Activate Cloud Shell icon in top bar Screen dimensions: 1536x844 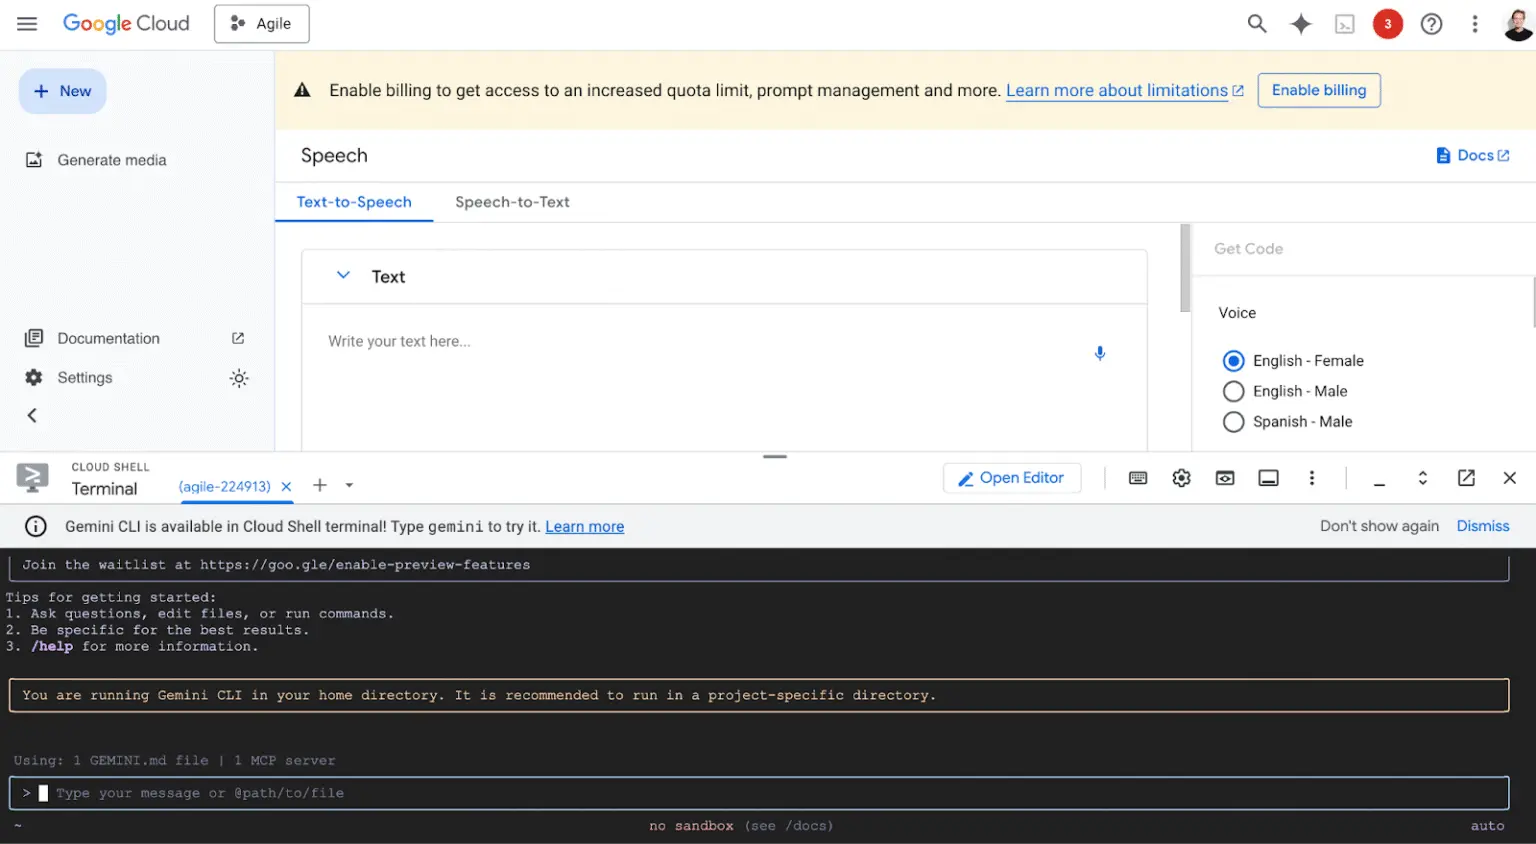tap(1345, 24)
